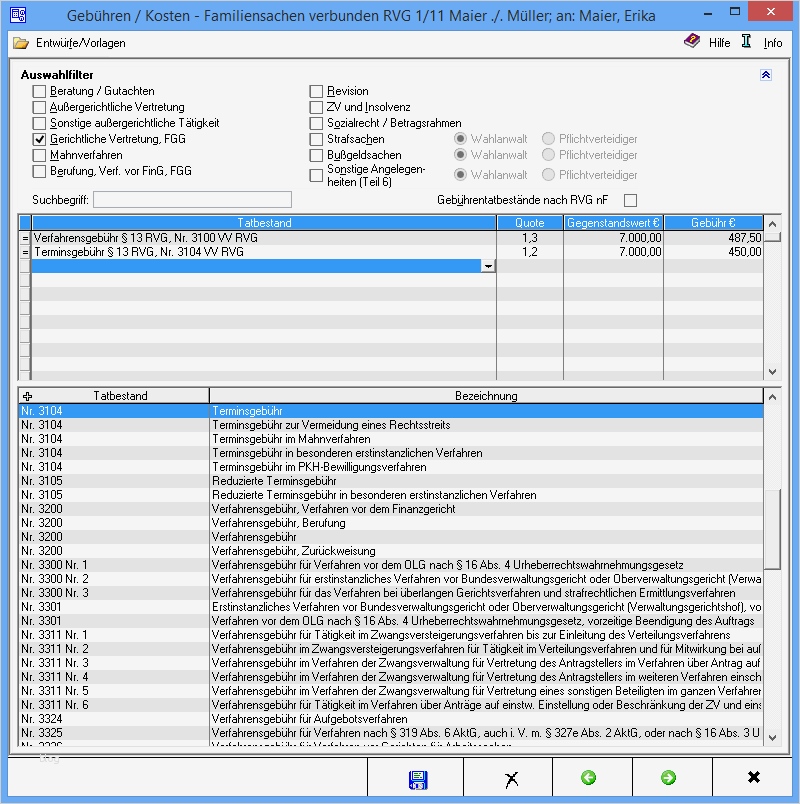Viewport: 800px width, 804px height.
Task: Collapse the Auswahlfilter panel with double-chevron icon
Action: click(766, 75)
